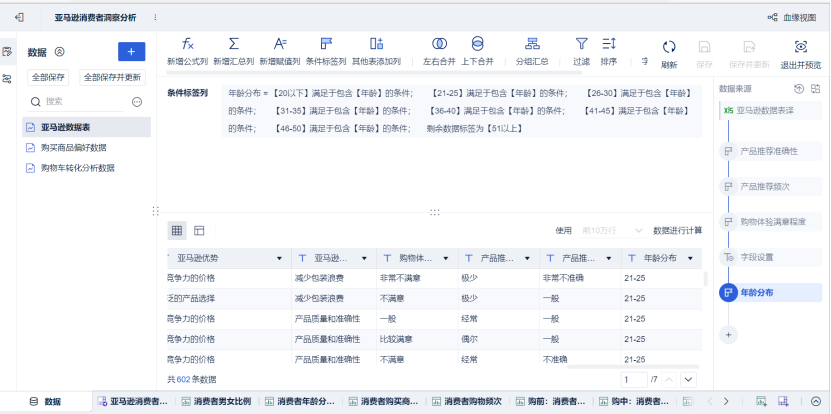Viewport: 831px width, 414px height.
Task: Switch to the 数据 bottom tab
Action: 46,401
